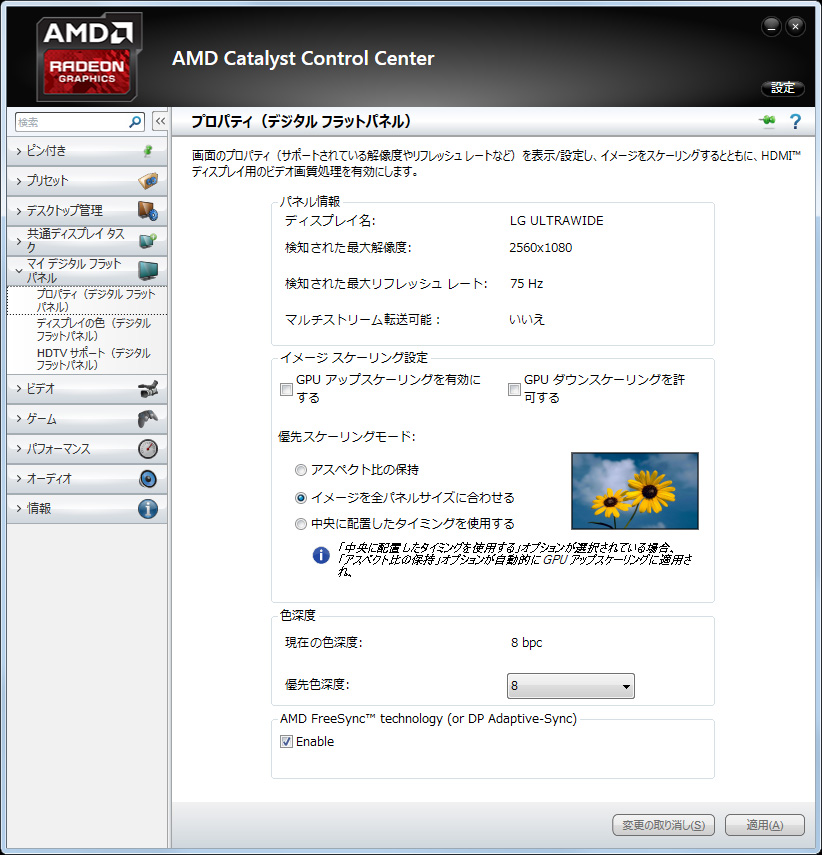Click the preset icon beside プリセット
Image resolution: width=822 pixels, height=855 pixels.
(x=148, y=180)
